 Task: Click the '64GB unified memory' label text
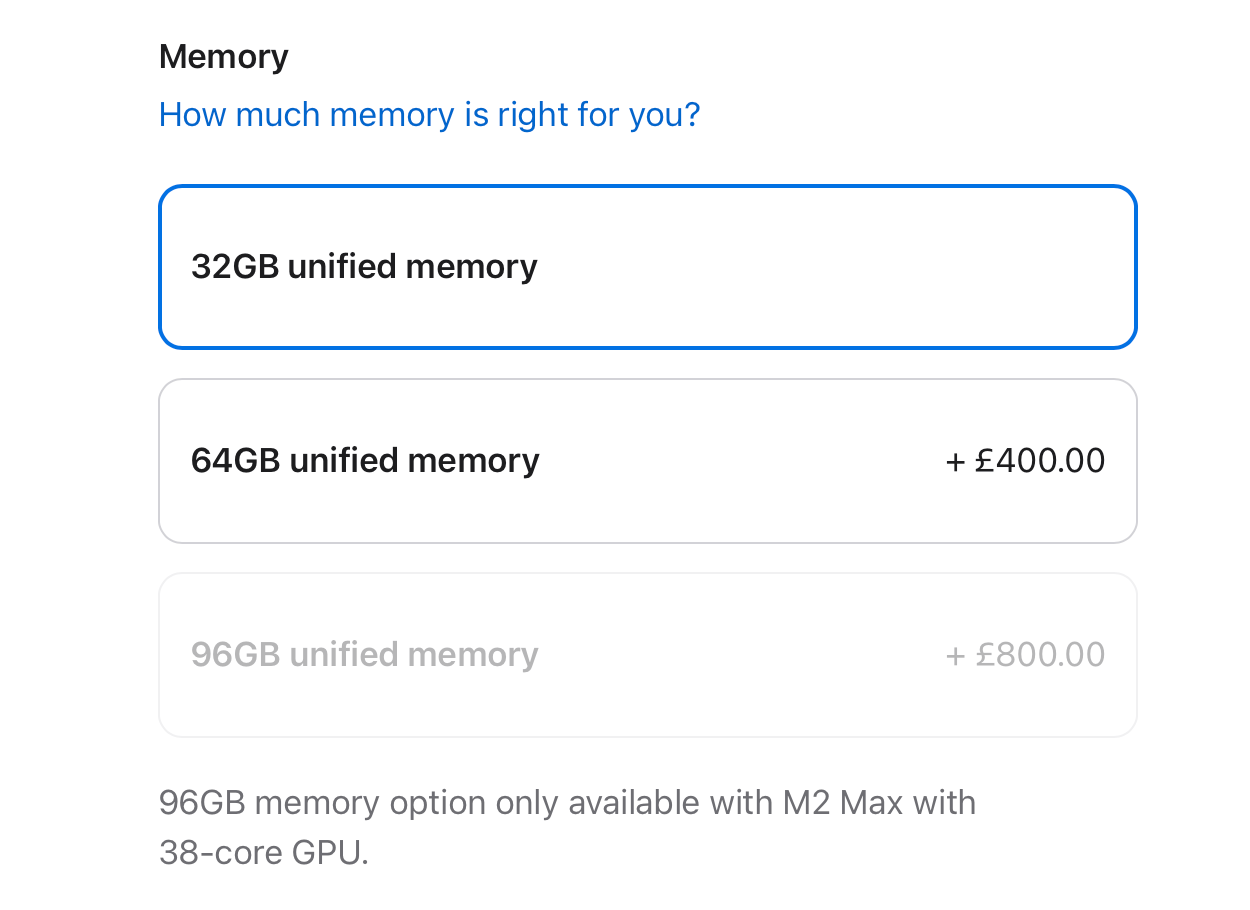(x=365, y=460)
